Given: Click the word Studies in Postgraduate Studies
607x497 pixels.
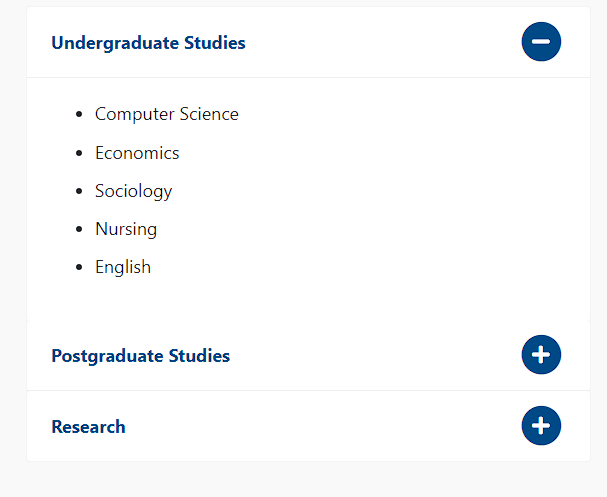Looking at the screenshot, I should click(x=199, y=356).
